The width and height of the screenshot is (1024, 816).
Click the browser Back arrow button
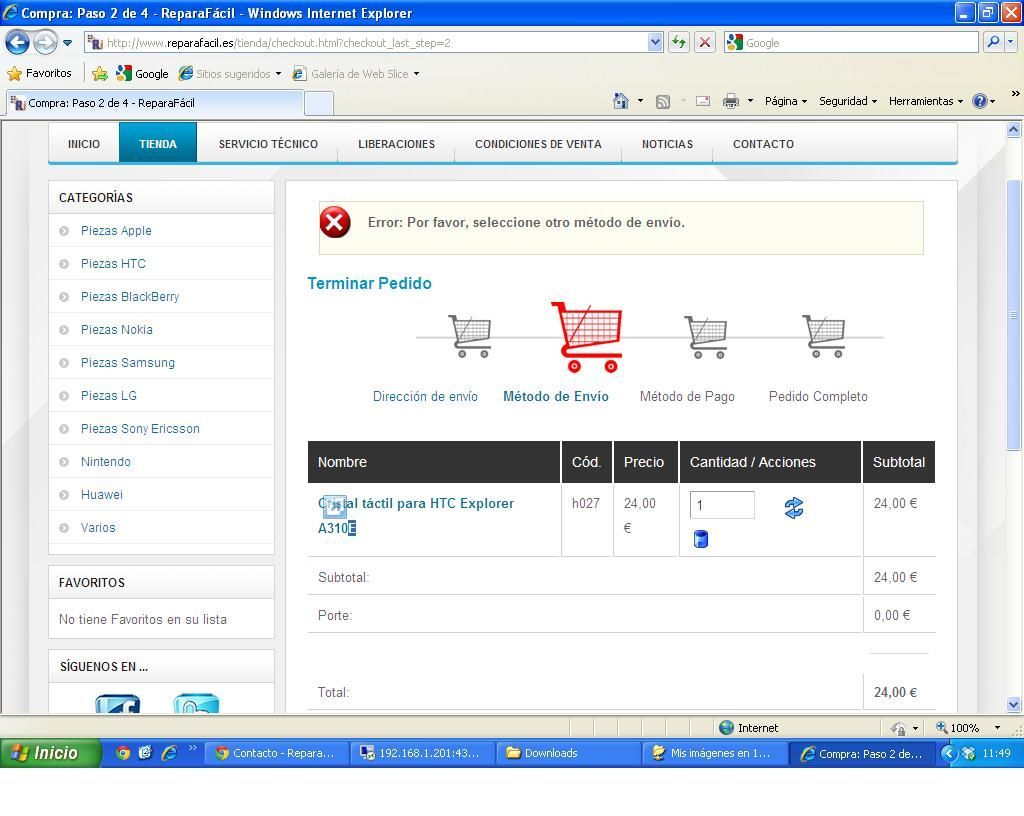18,43
